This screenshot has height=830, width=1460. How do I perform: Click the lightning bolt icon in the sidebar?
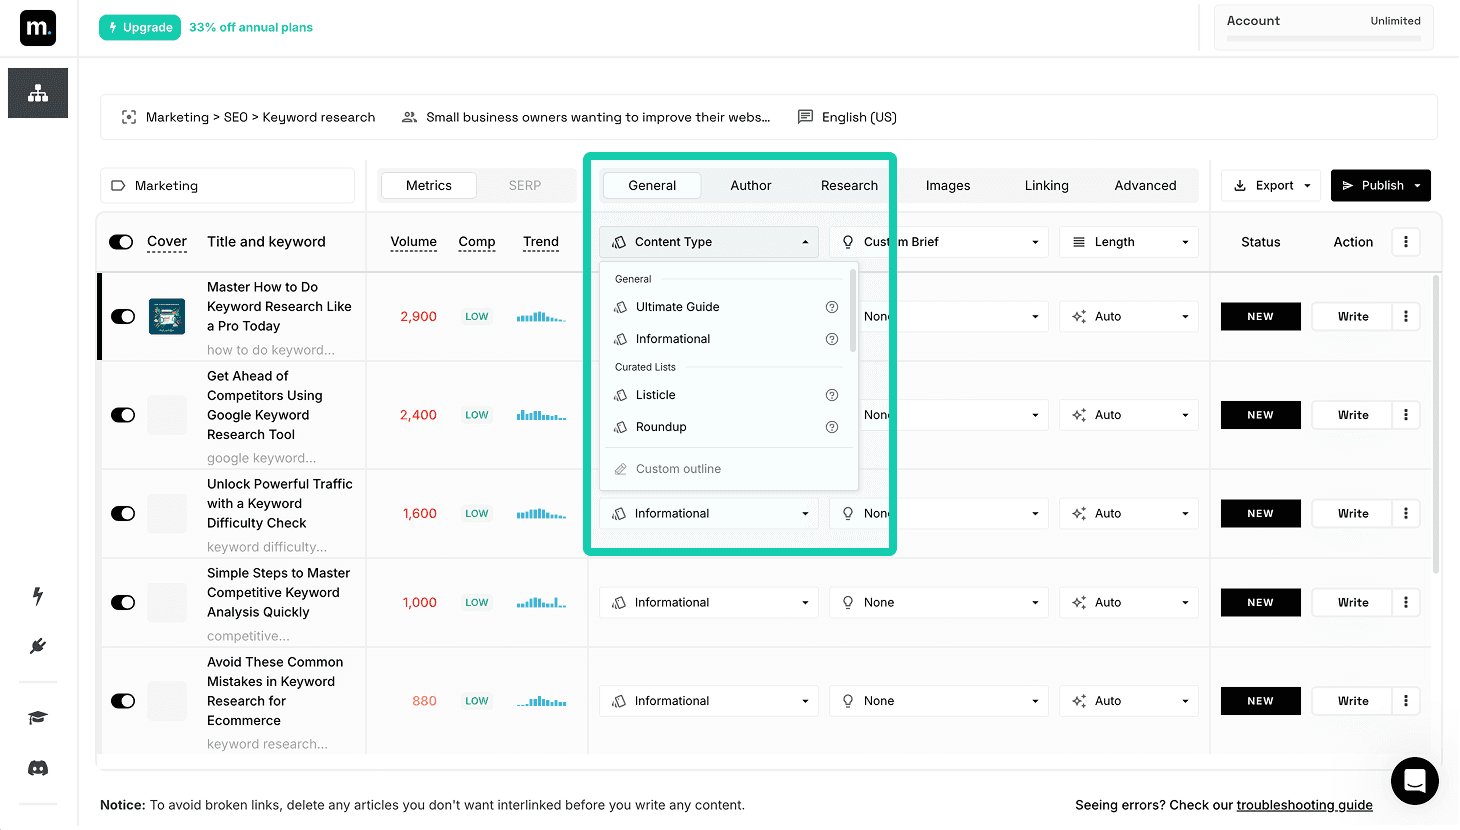tap(37, 597)
